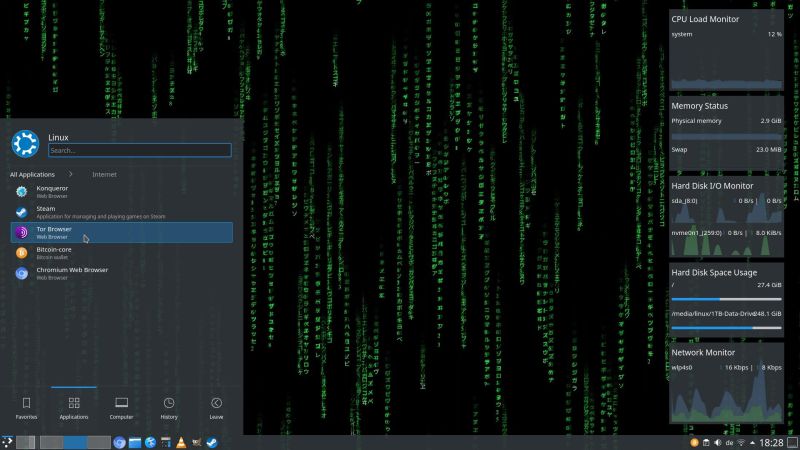Click the orange Bitcoin tray icon
Image resolution: width=800 pixels, height=450 pixels.
pos(694,443)
